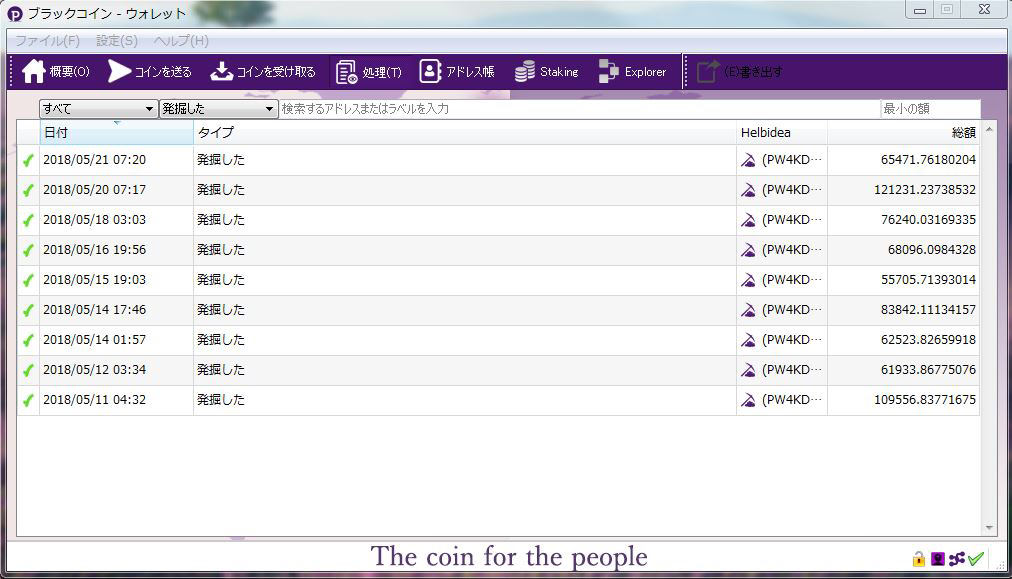The height and width of the screenshot is (579, 1012).
Task: Click (PW4KD address in 2018/05/18 03:03 row
Action: pos(791,219)
